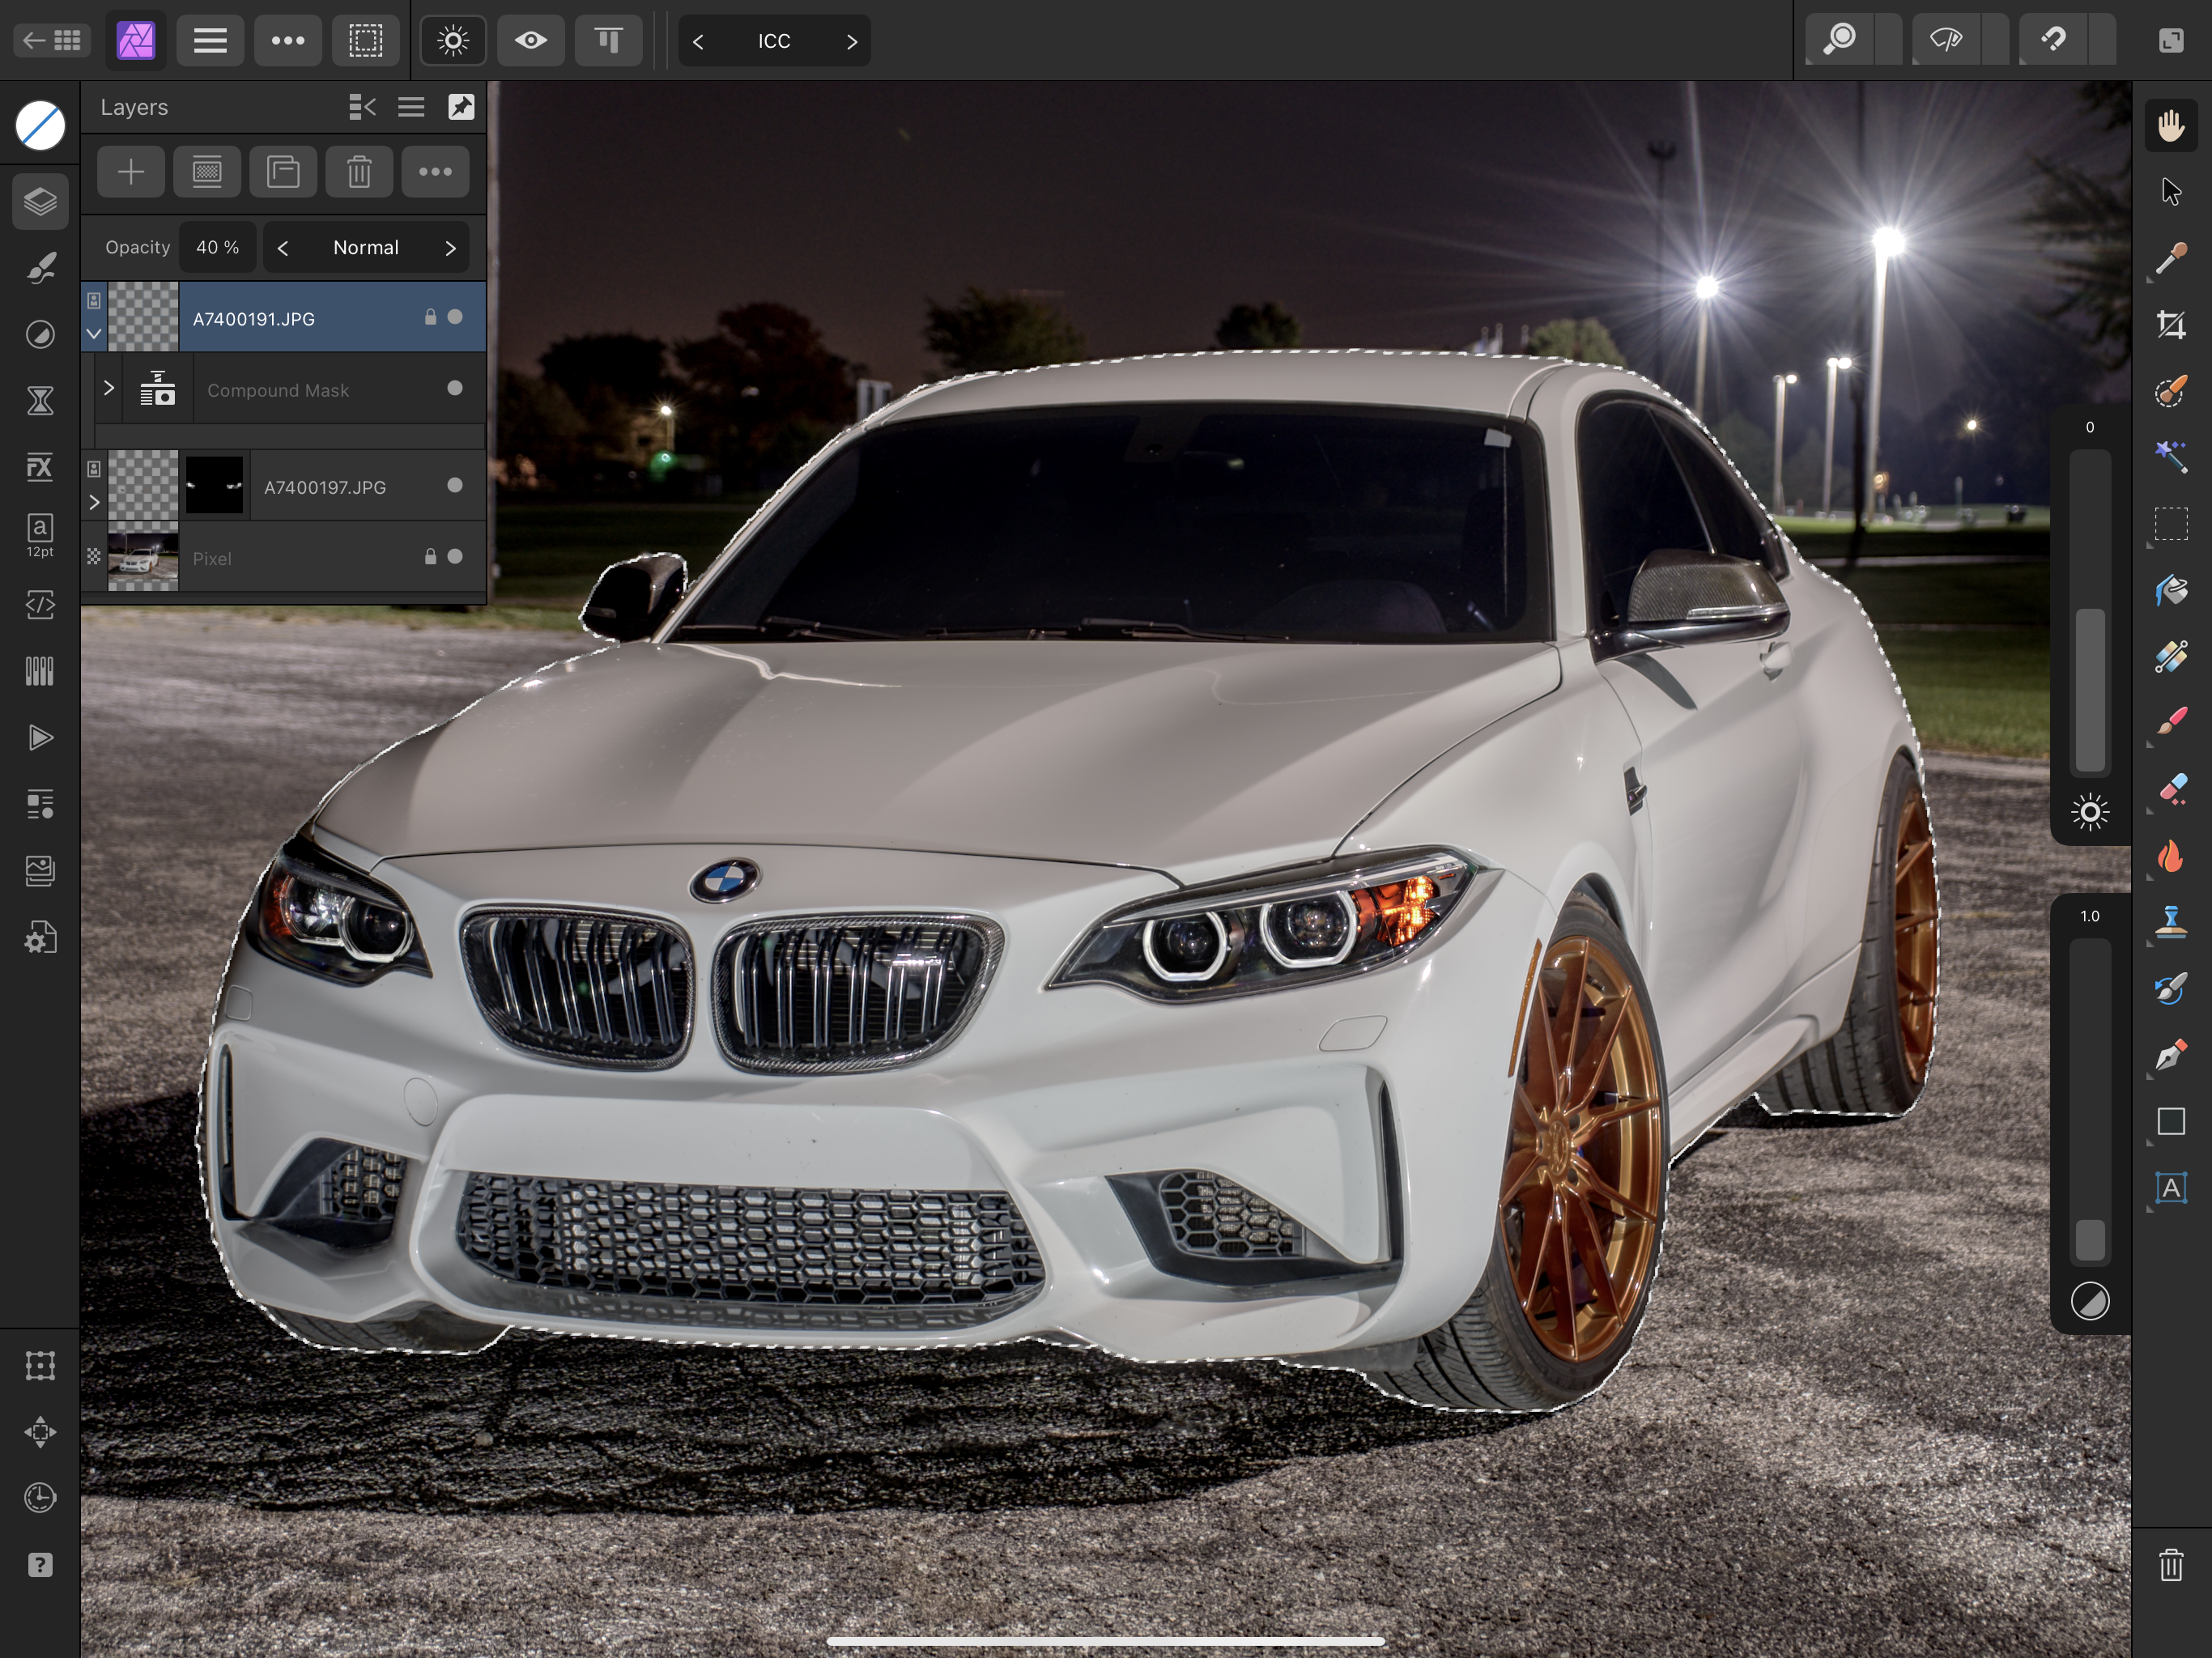Image resolution: width=2212 pixels, height=1658 pixels.
Task: Click the foreground colour well
Action: click(x=40, y=126)
